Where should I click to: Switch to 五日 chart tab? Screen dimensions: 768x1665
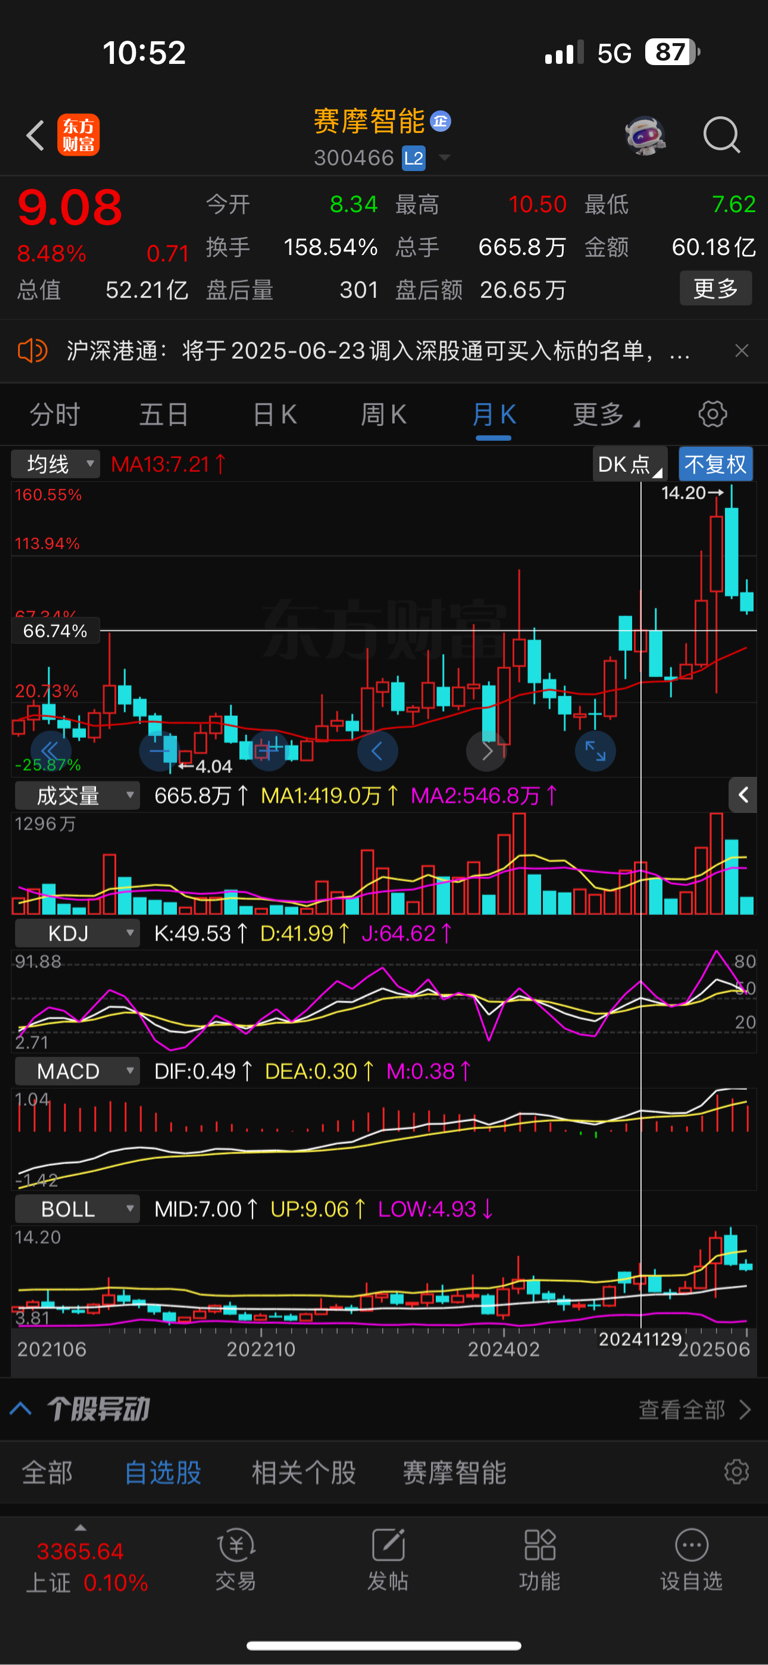[164, 414]
